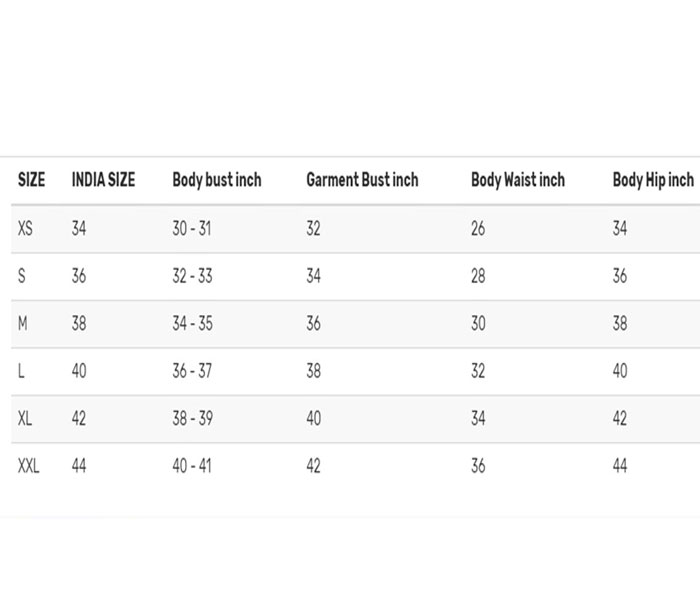Image resolution: width=700 pixels, height=600 pixels.
Task: Select the 34 - 35 body bust cell
Action: [x=193, y=323]
